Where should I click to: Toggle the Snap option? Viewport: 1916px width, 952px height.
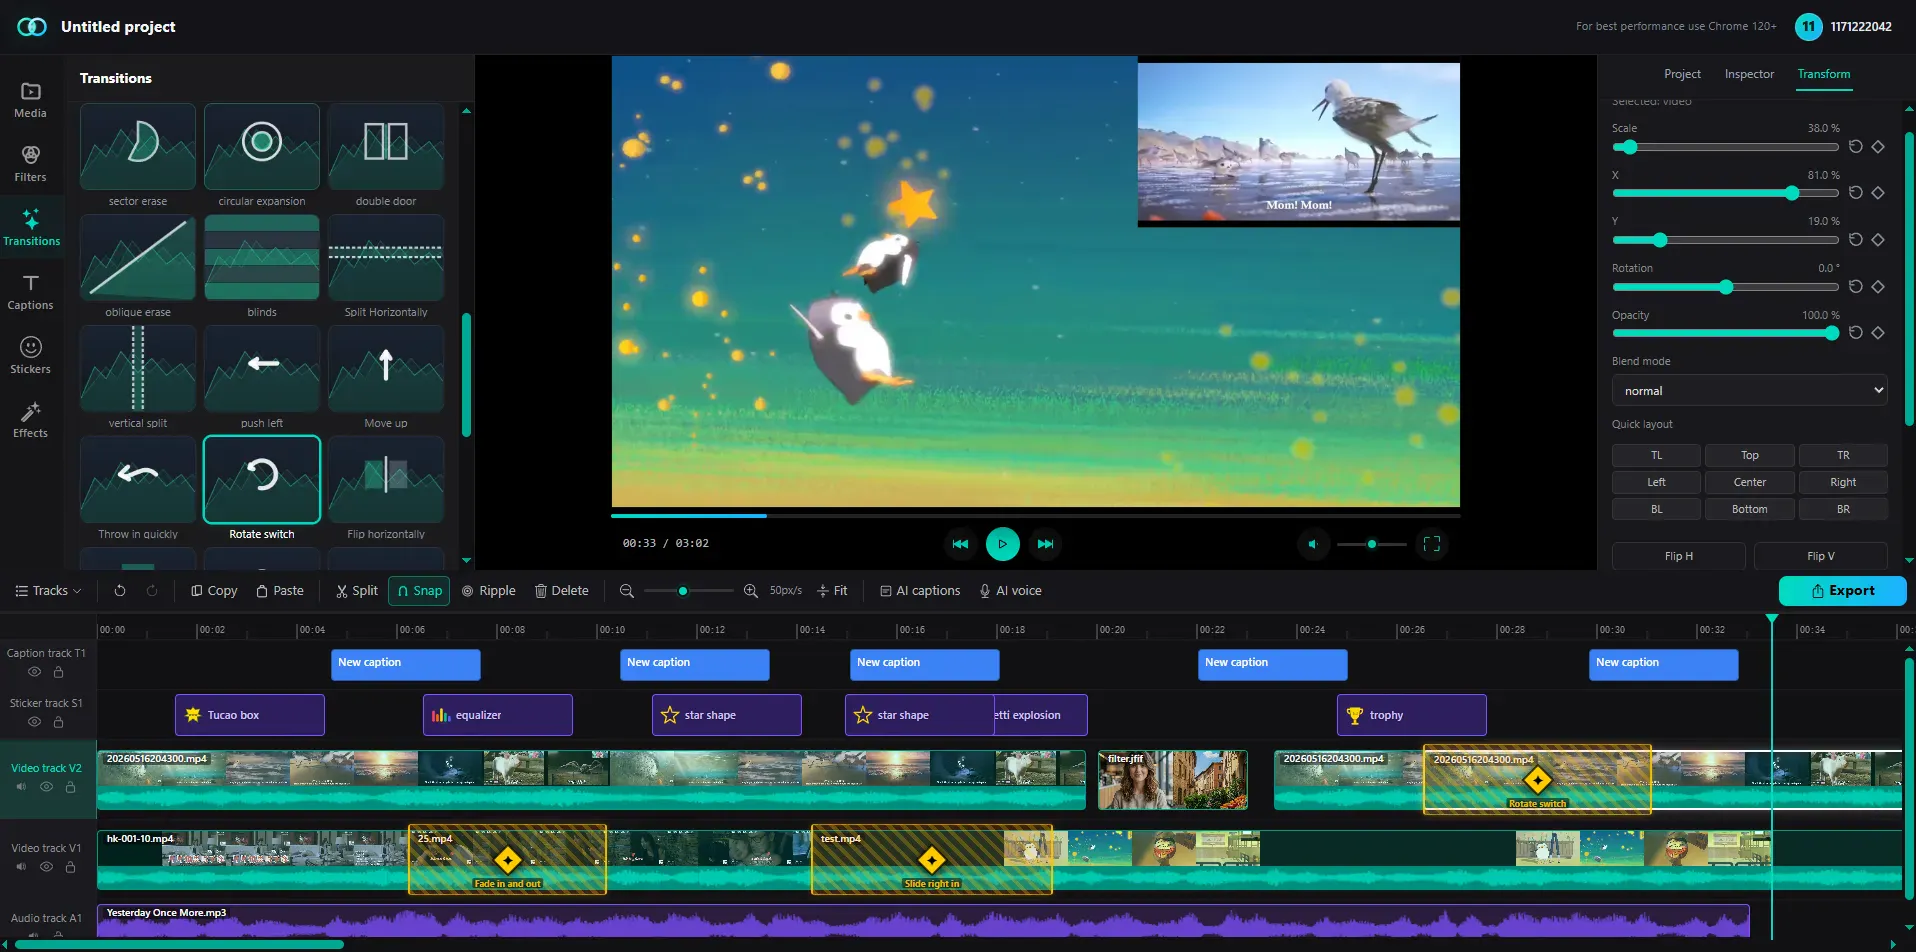(419, 591)
